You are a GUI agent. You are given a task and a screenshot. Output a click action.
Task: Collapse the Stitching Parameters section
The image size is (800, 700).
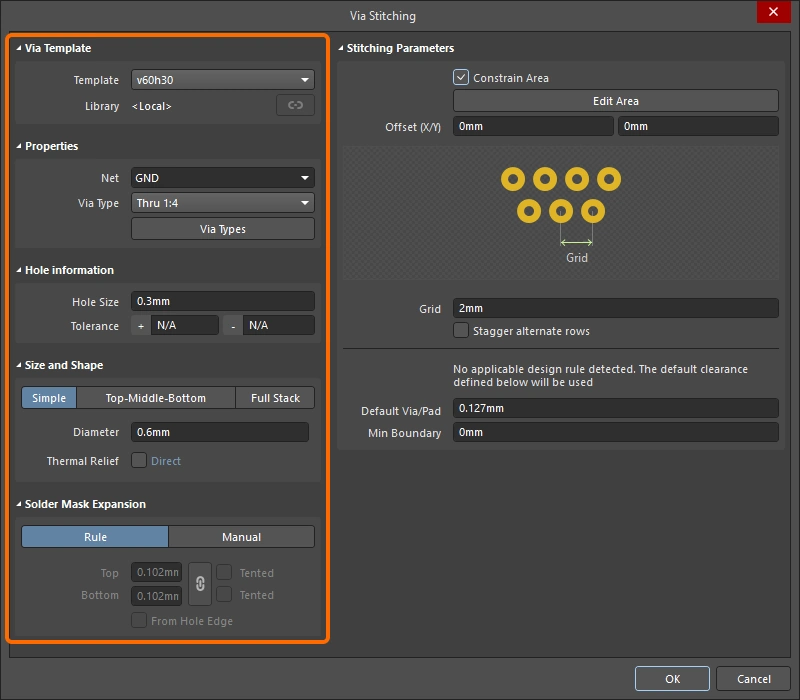click(x=341, y=48)
